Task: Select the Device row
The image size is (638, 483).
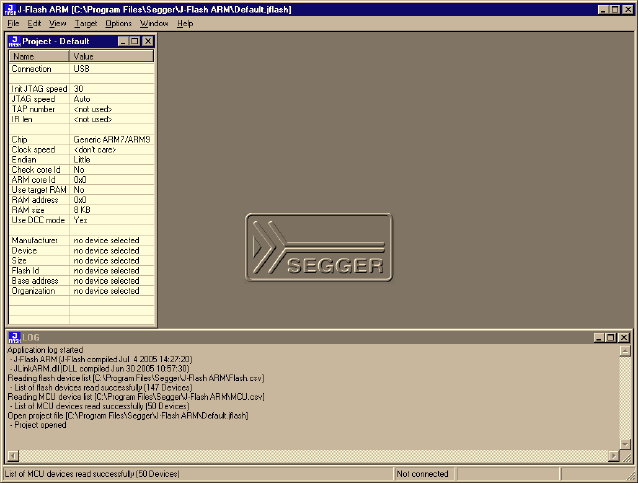Action: (82, 251)
